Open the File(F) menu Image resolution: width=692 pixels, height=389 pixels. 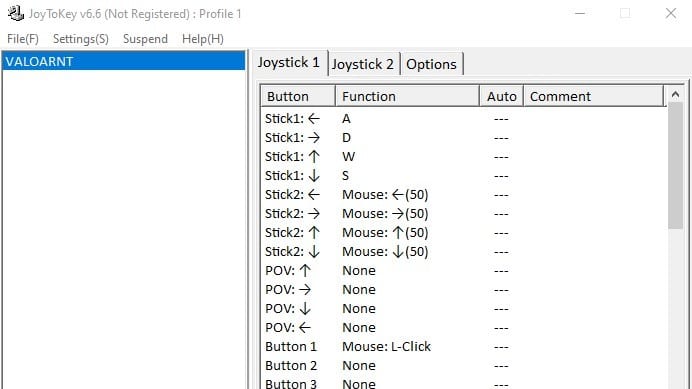click(x=23, y=39)
